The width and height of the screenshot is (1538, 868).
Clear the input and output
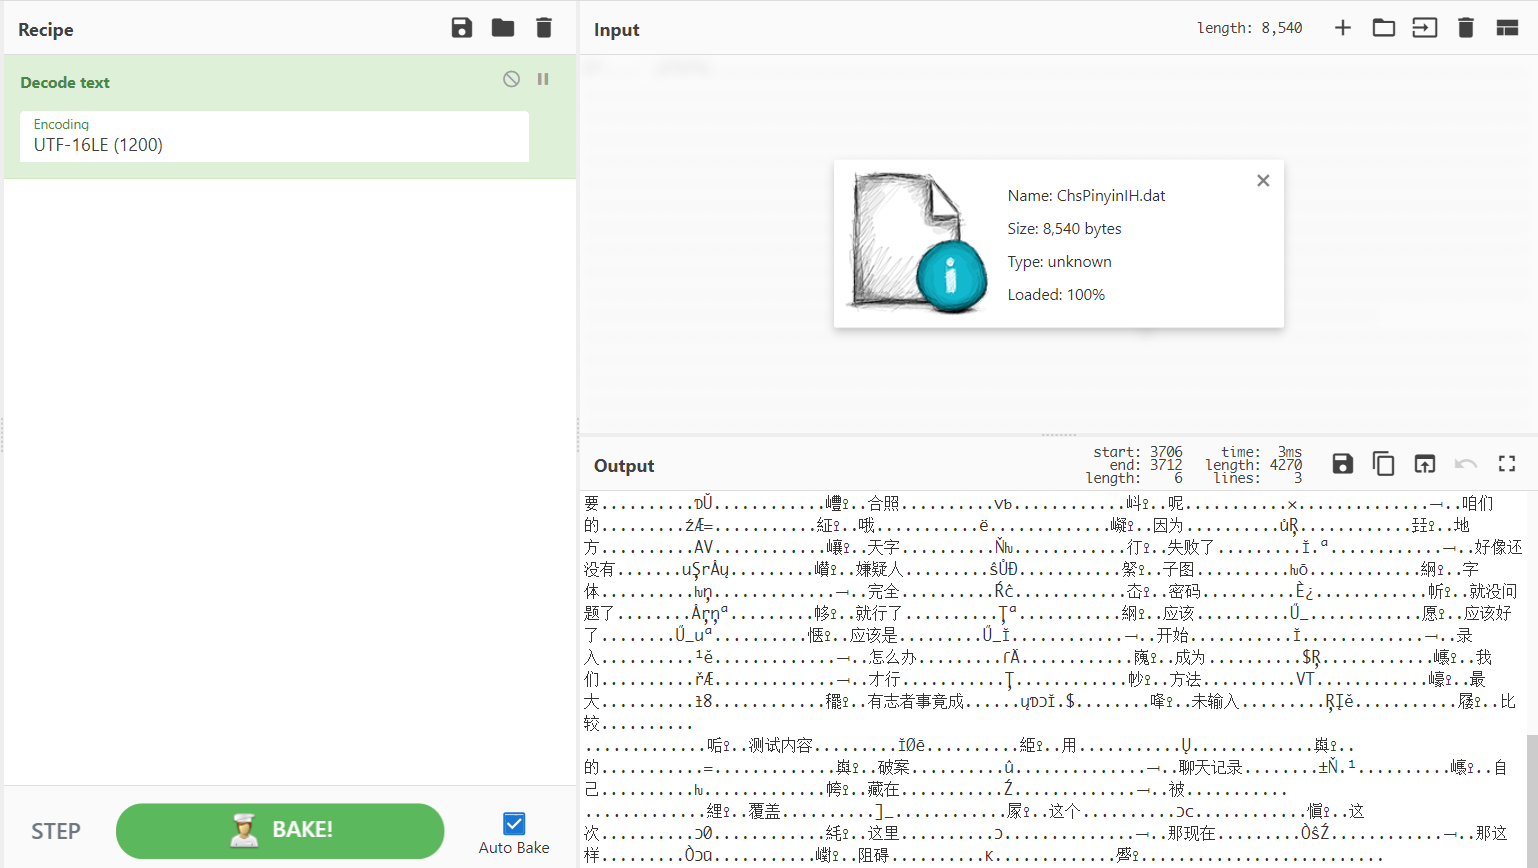[x=1466, y=28]
